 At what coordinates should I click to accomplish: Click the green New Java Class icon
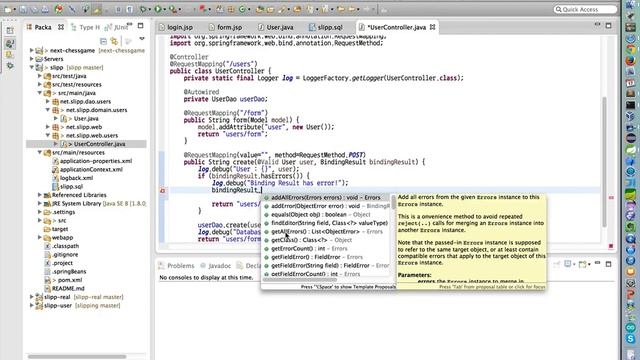[242, 9]
